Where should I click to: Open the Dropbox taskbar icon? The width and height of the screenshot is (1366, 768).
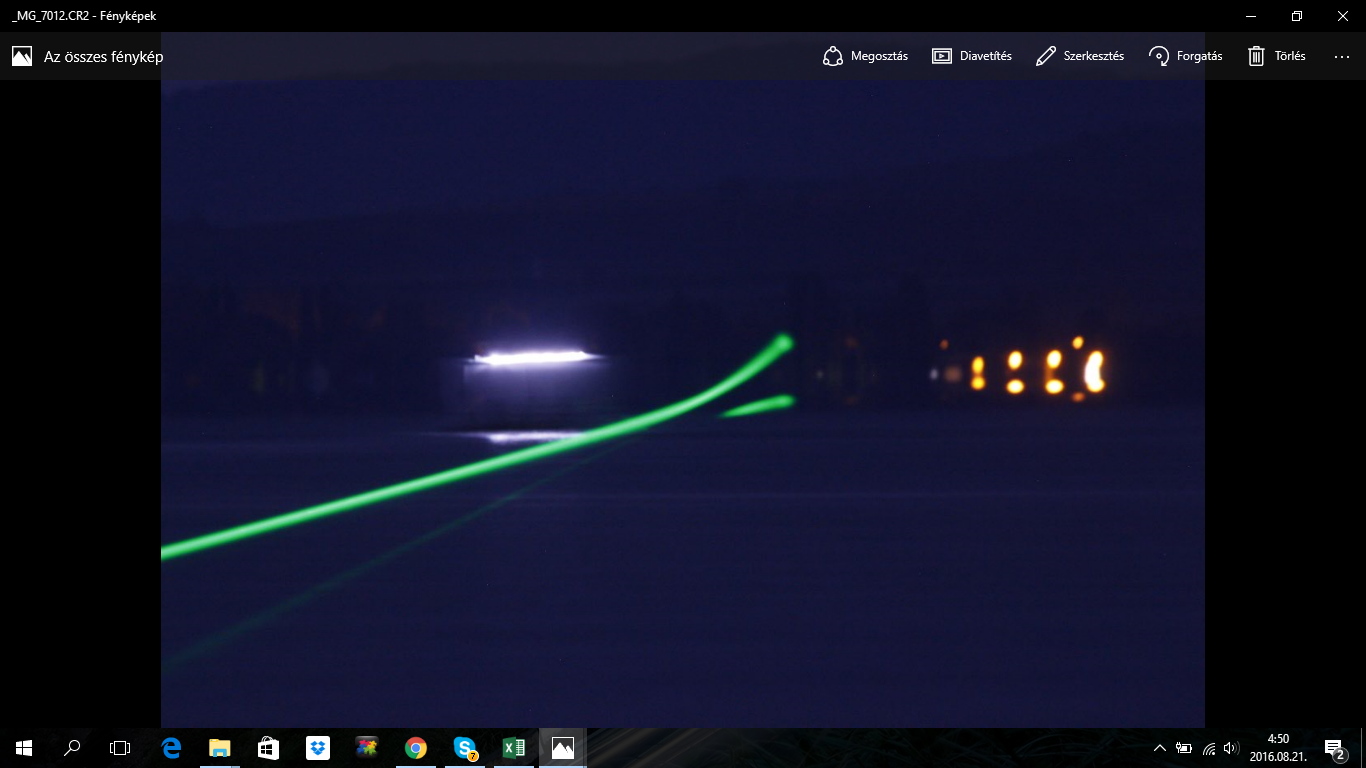(x=318, y=747)
